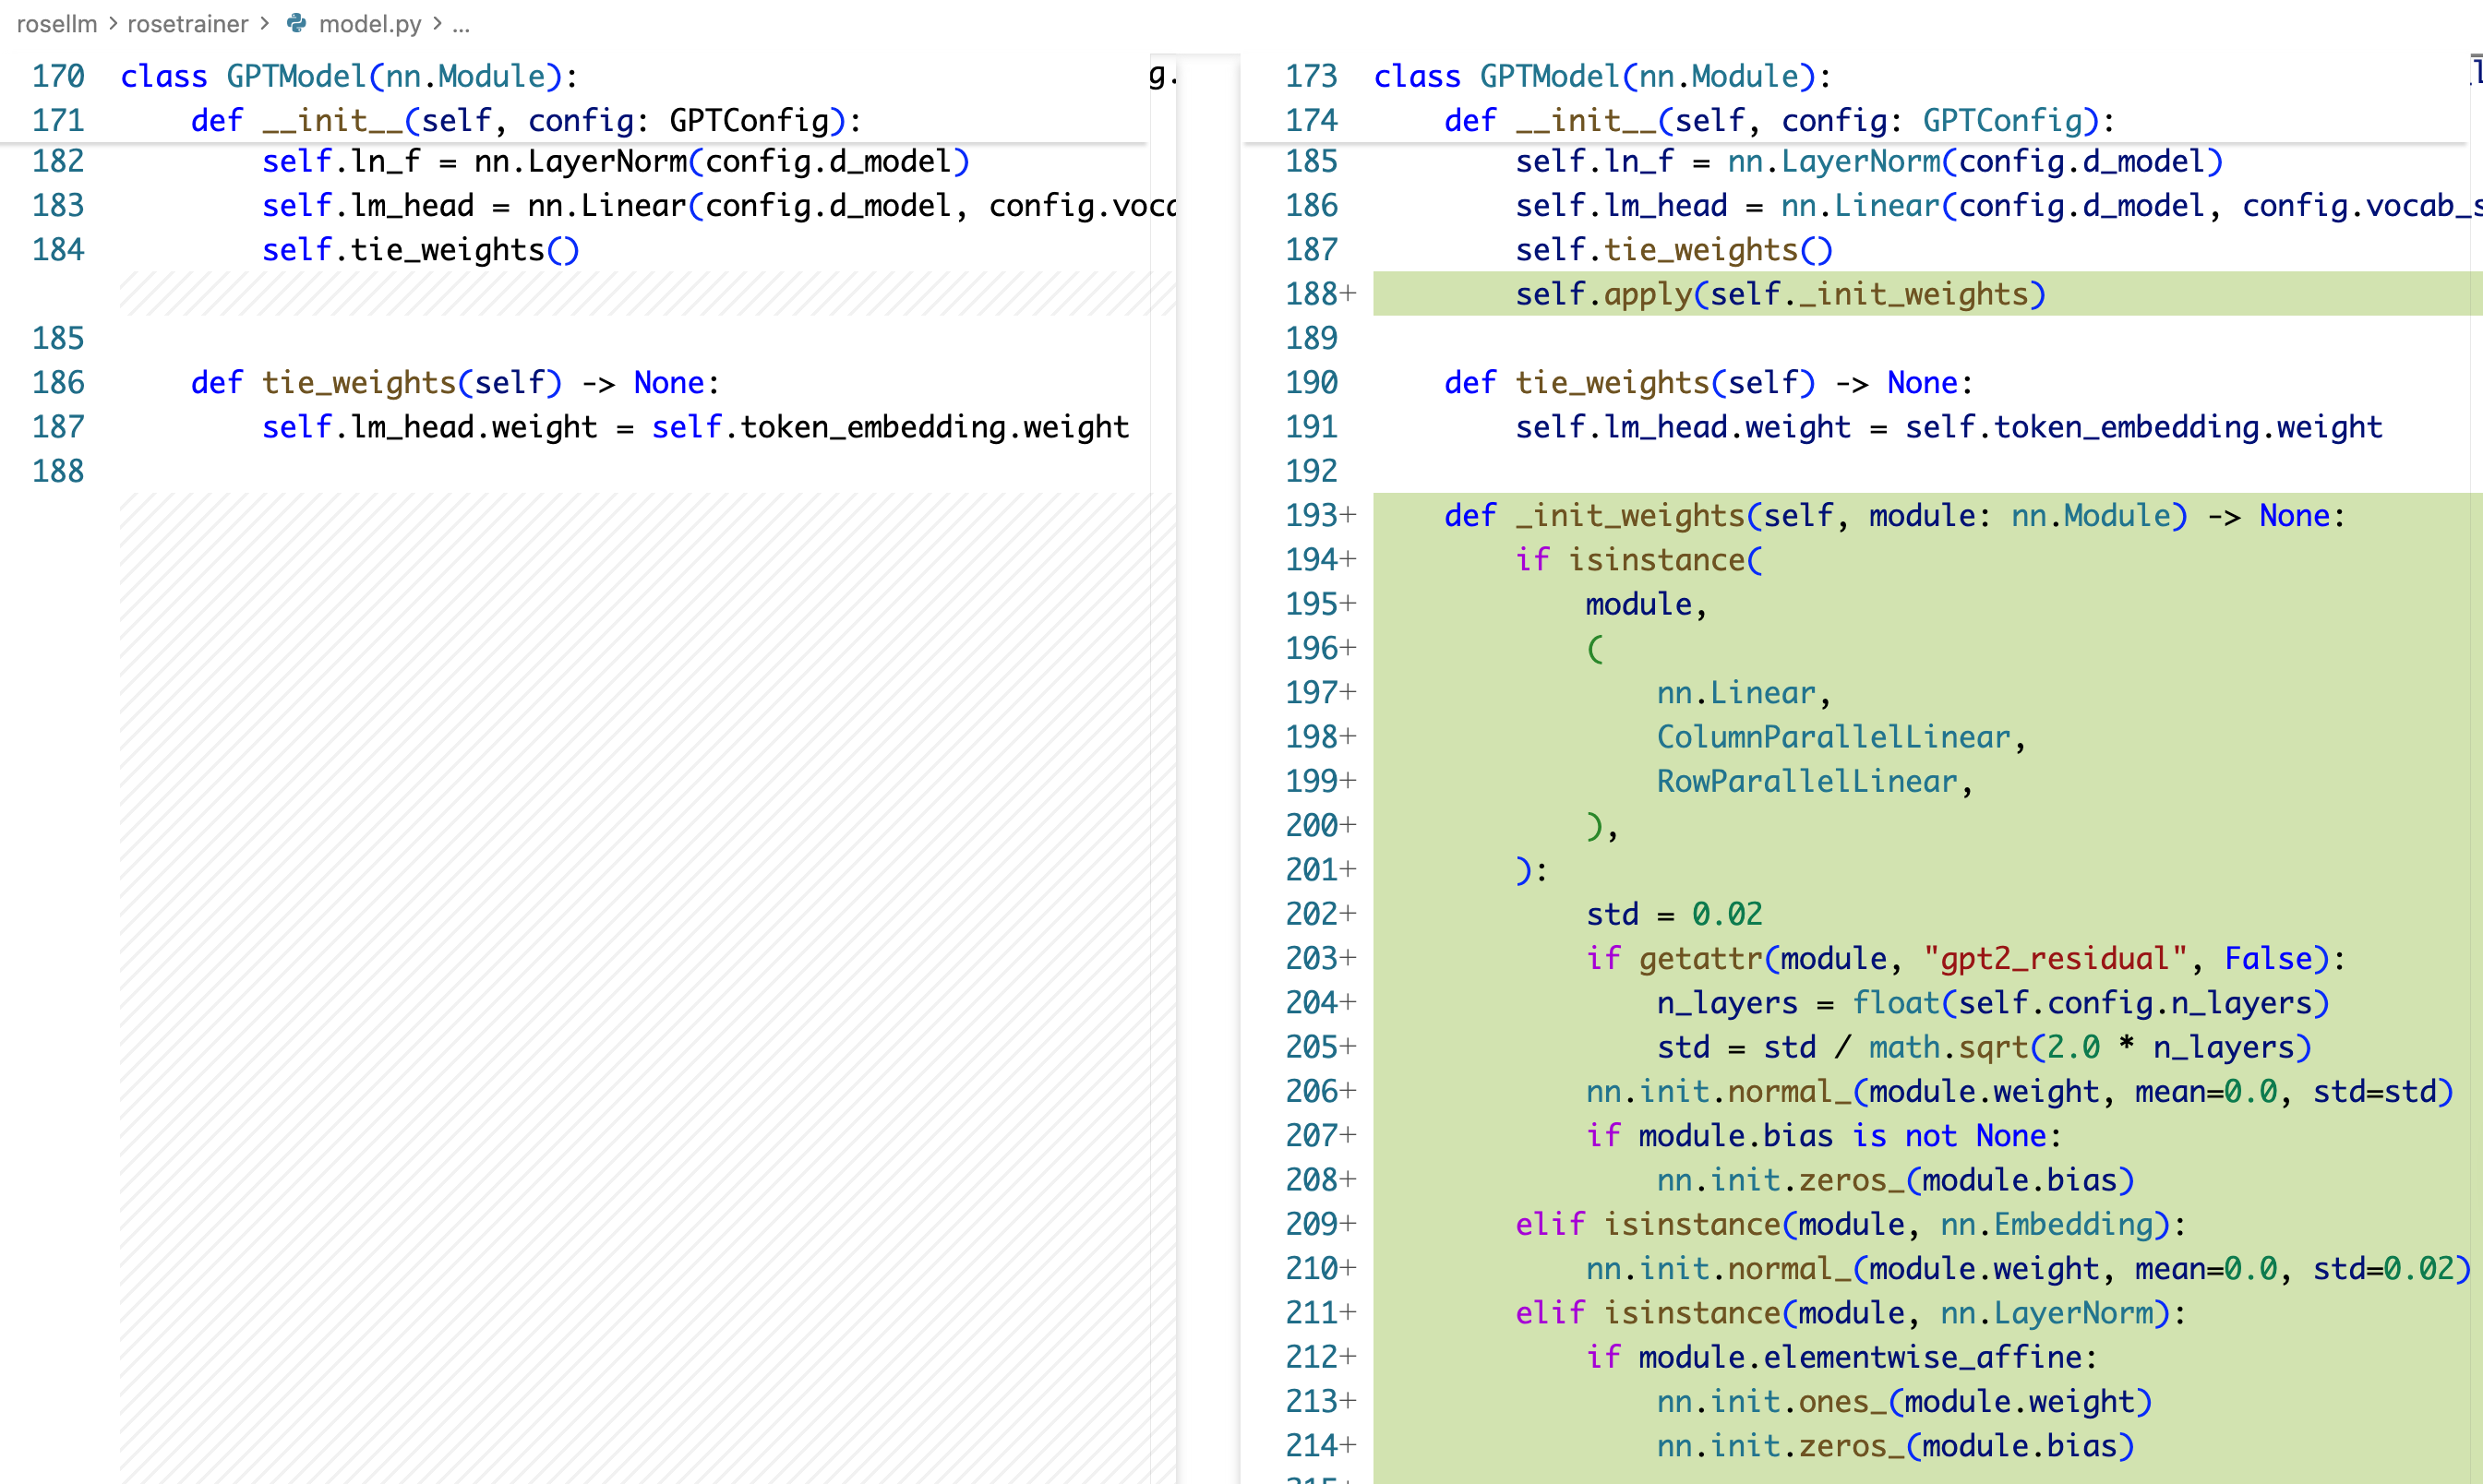
Task: Click the plus marker on line 209
Action: [1349, 1224]
